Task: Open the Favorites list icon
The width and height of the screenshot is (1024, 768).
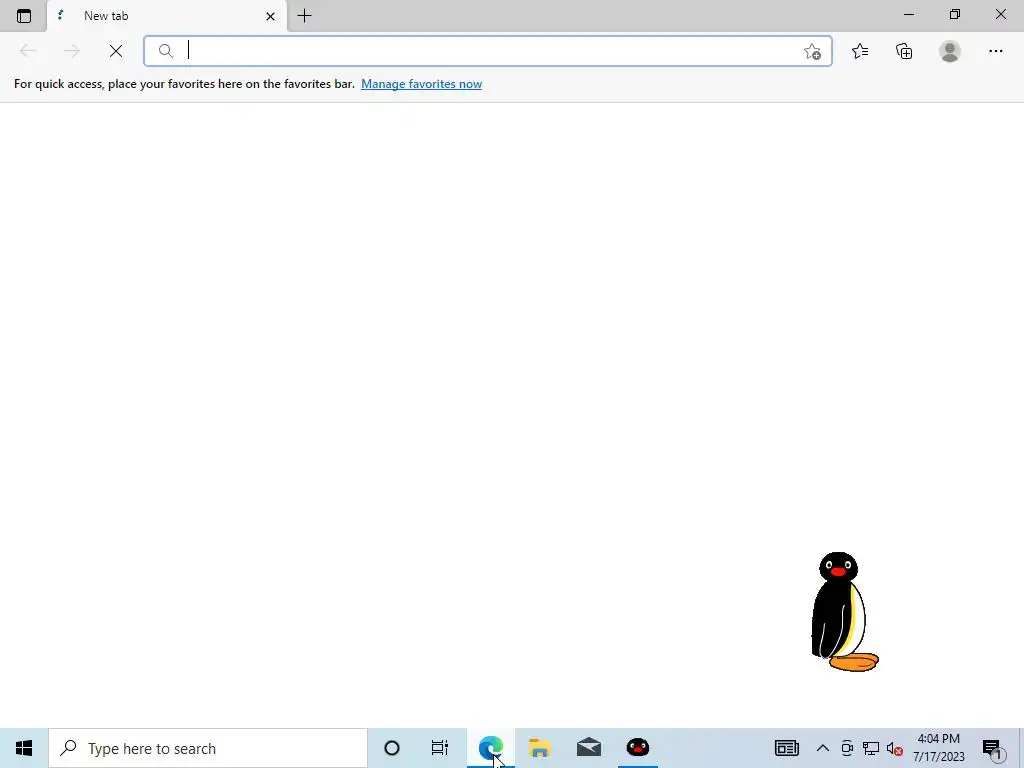Action: point(860,51)
